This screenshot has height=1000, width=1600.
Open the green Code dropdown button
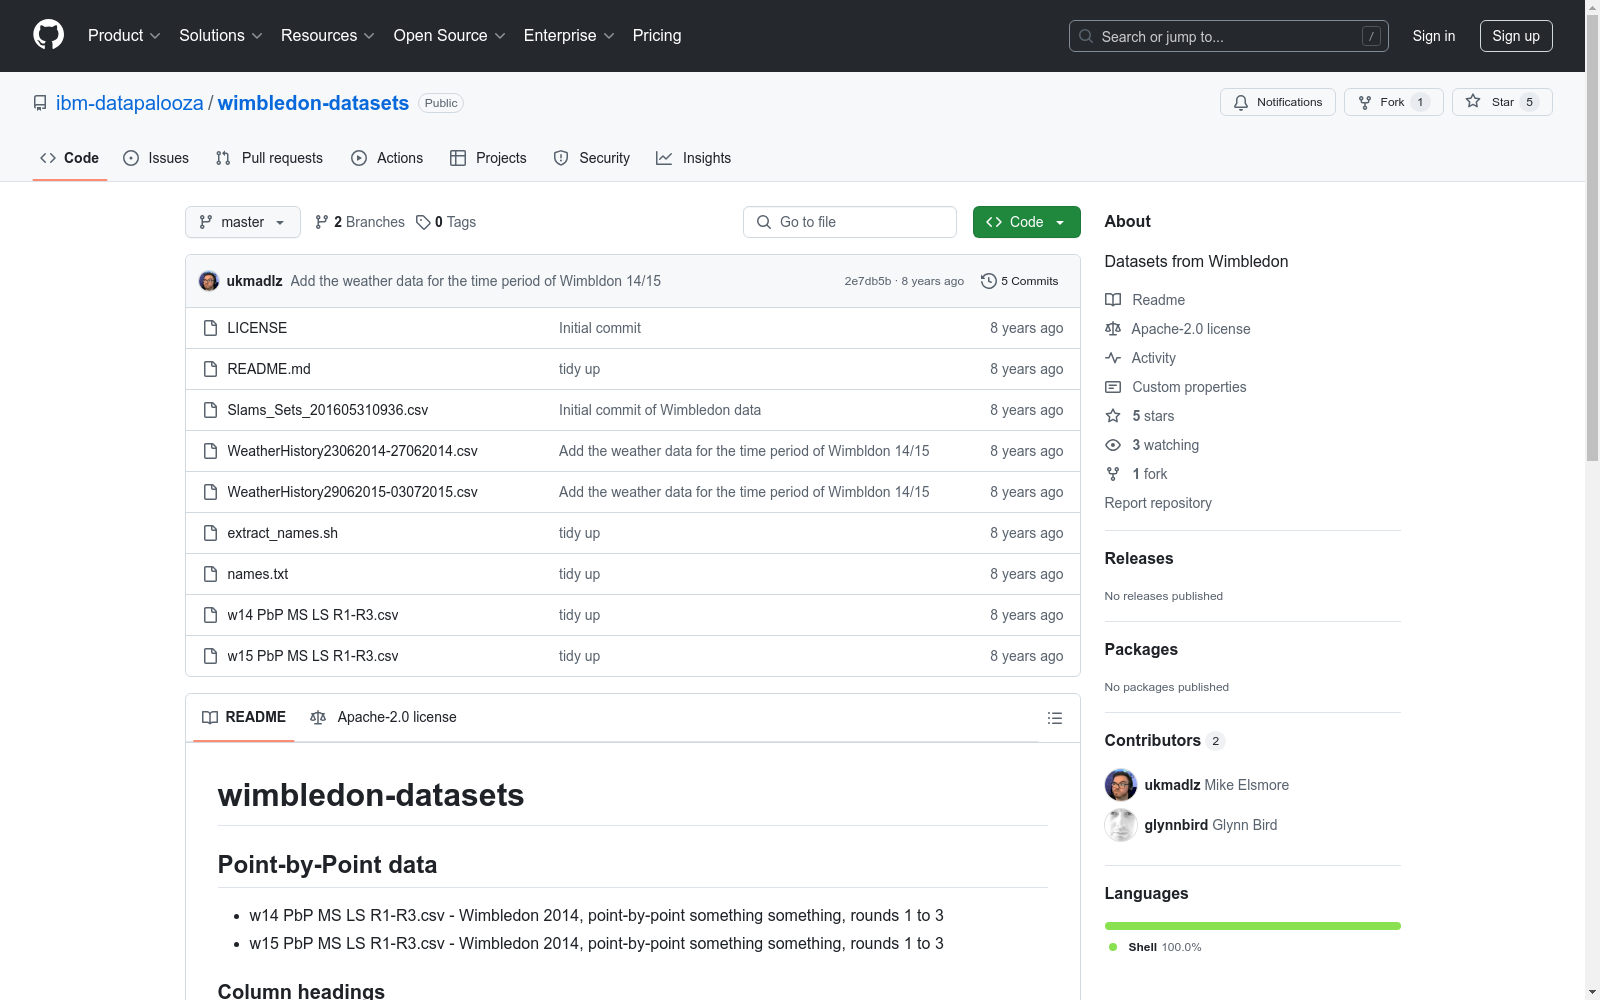pyautogui.click(x=1026, y=222)
